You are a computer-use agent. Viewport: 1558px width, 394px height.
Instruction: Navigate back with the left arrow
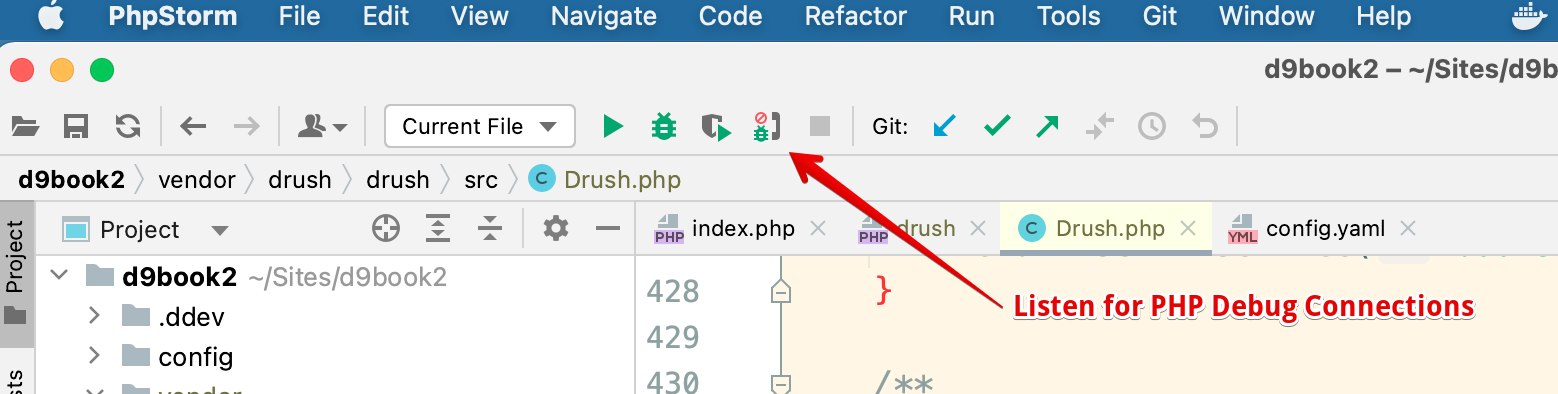pos(193,126)
